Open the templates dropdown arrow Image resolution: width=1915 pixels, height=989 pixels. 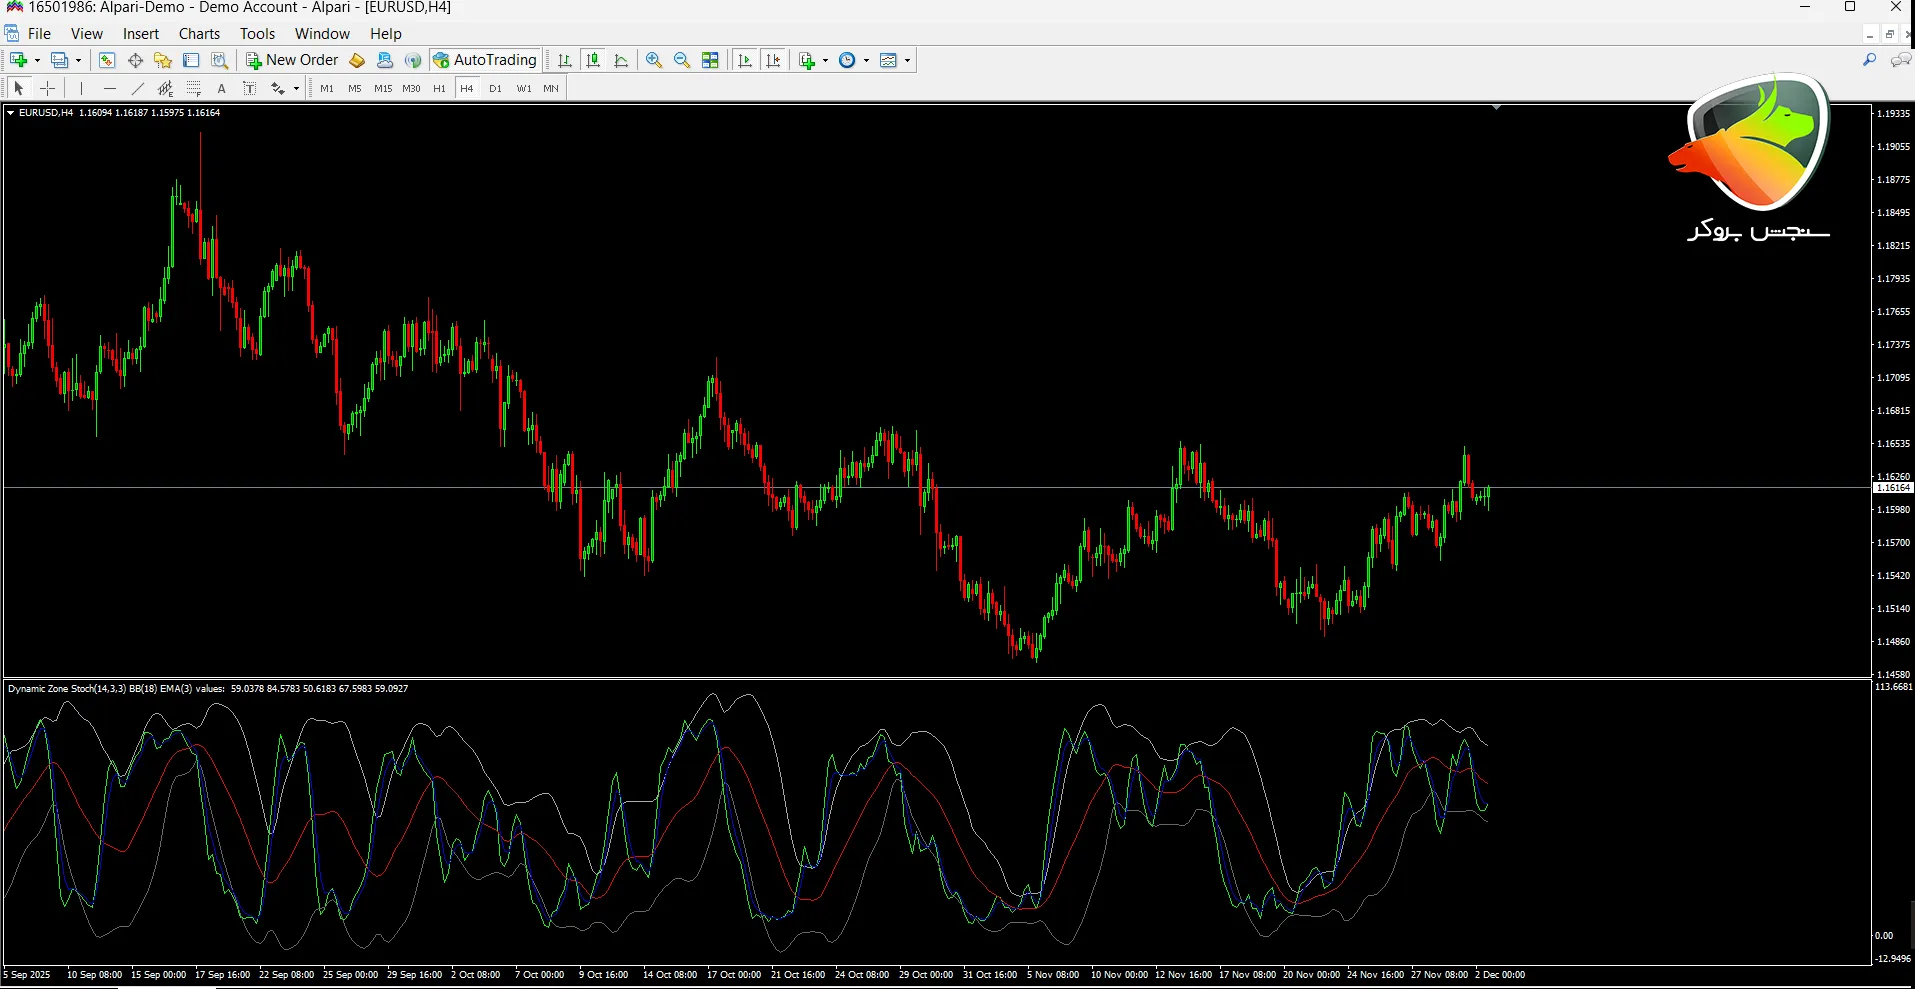(907, 60)
